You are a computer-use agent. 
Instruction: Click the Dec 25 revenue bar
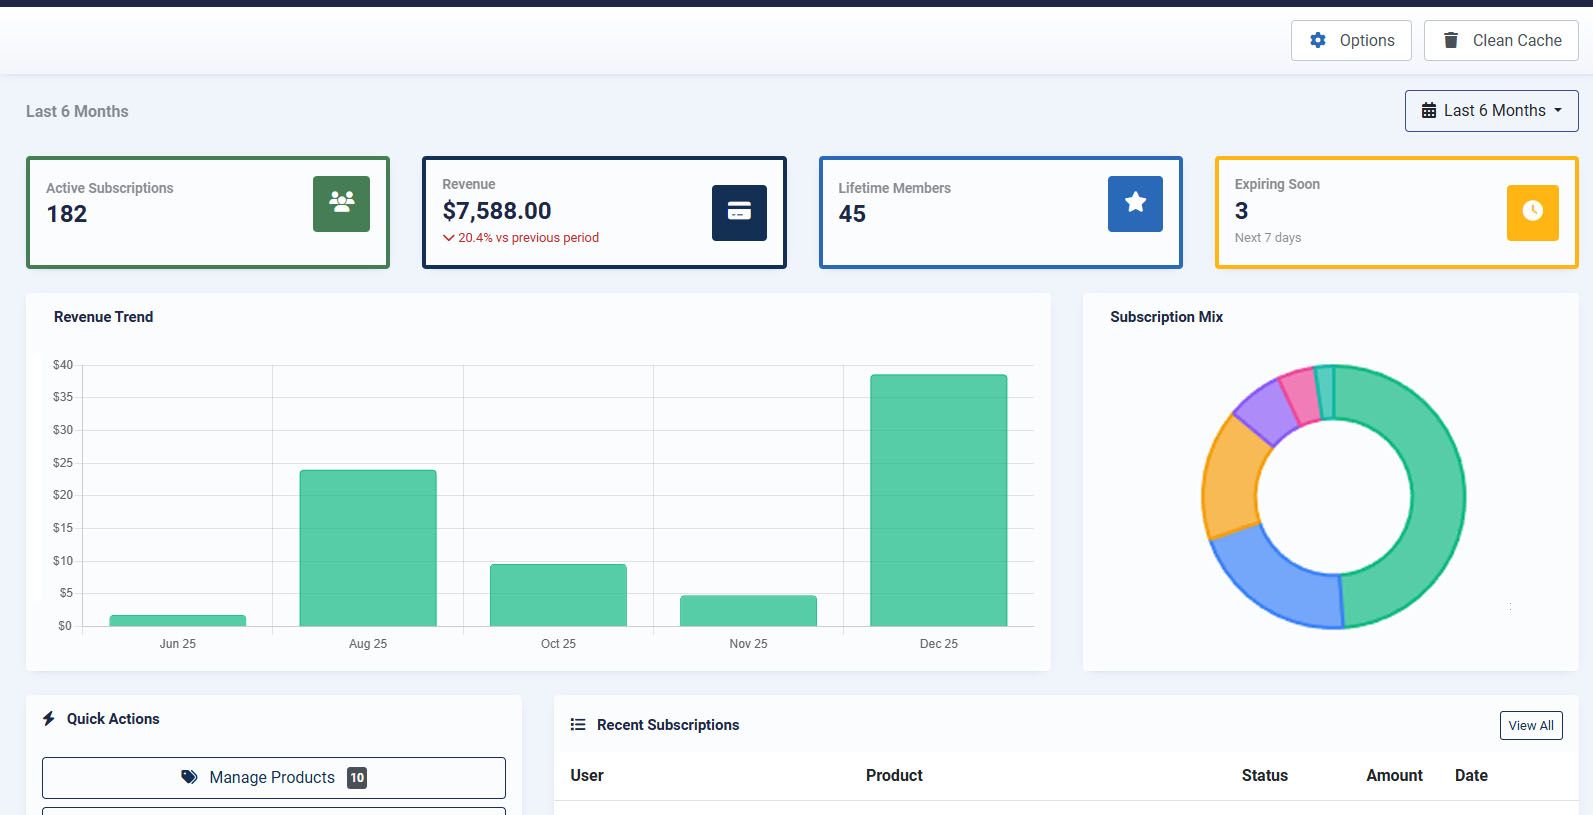click(938, 500)
